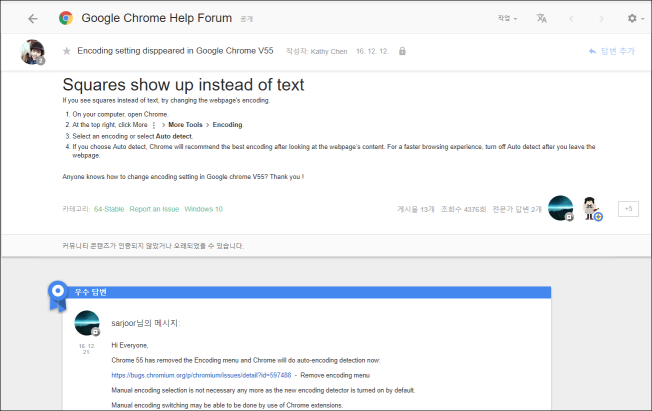Click the Google Chrome Help Forum title
Screen dimensions: 652x411
tap(157, 18)
